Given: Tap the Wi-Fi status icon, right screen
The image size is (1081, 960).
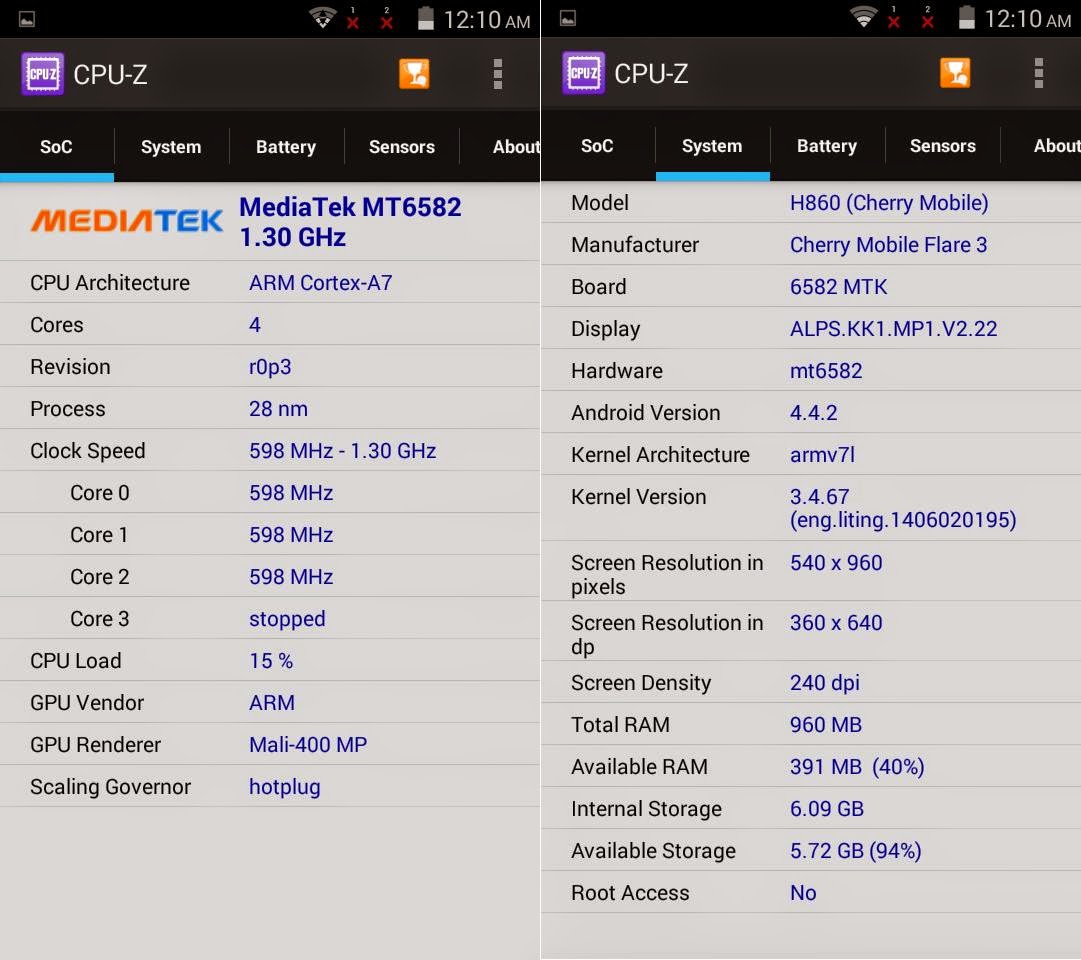Looking at the screenshot, I should 863,17.
